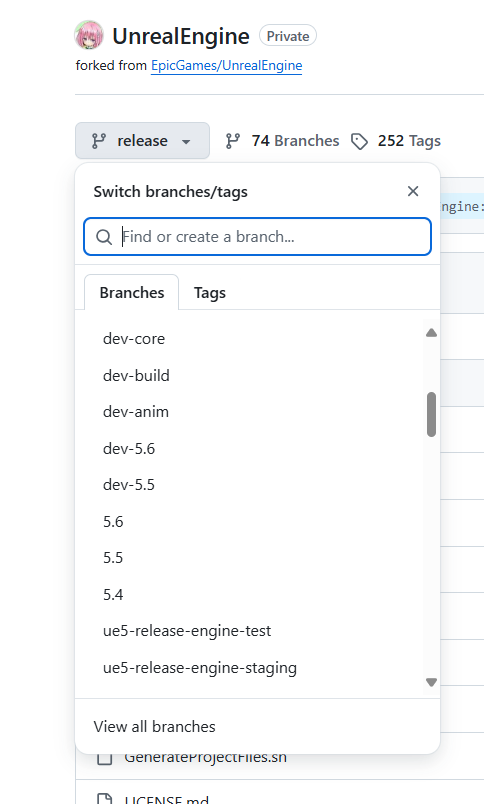
Task: Open the UnrealEngine repository title link
Action: (181, 36)
